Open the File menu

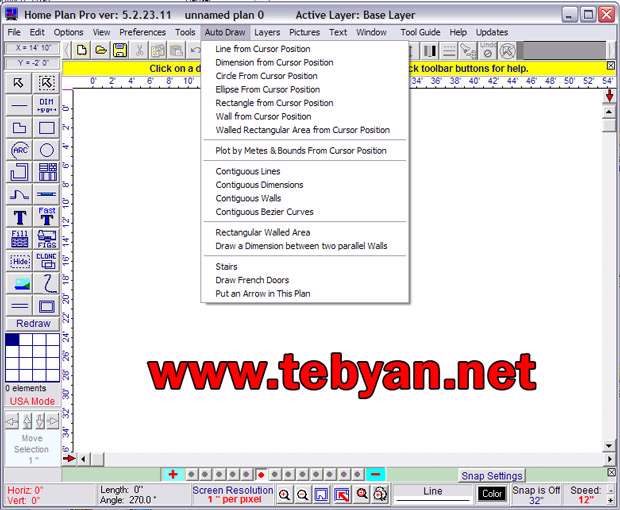(x=14, y=32)
